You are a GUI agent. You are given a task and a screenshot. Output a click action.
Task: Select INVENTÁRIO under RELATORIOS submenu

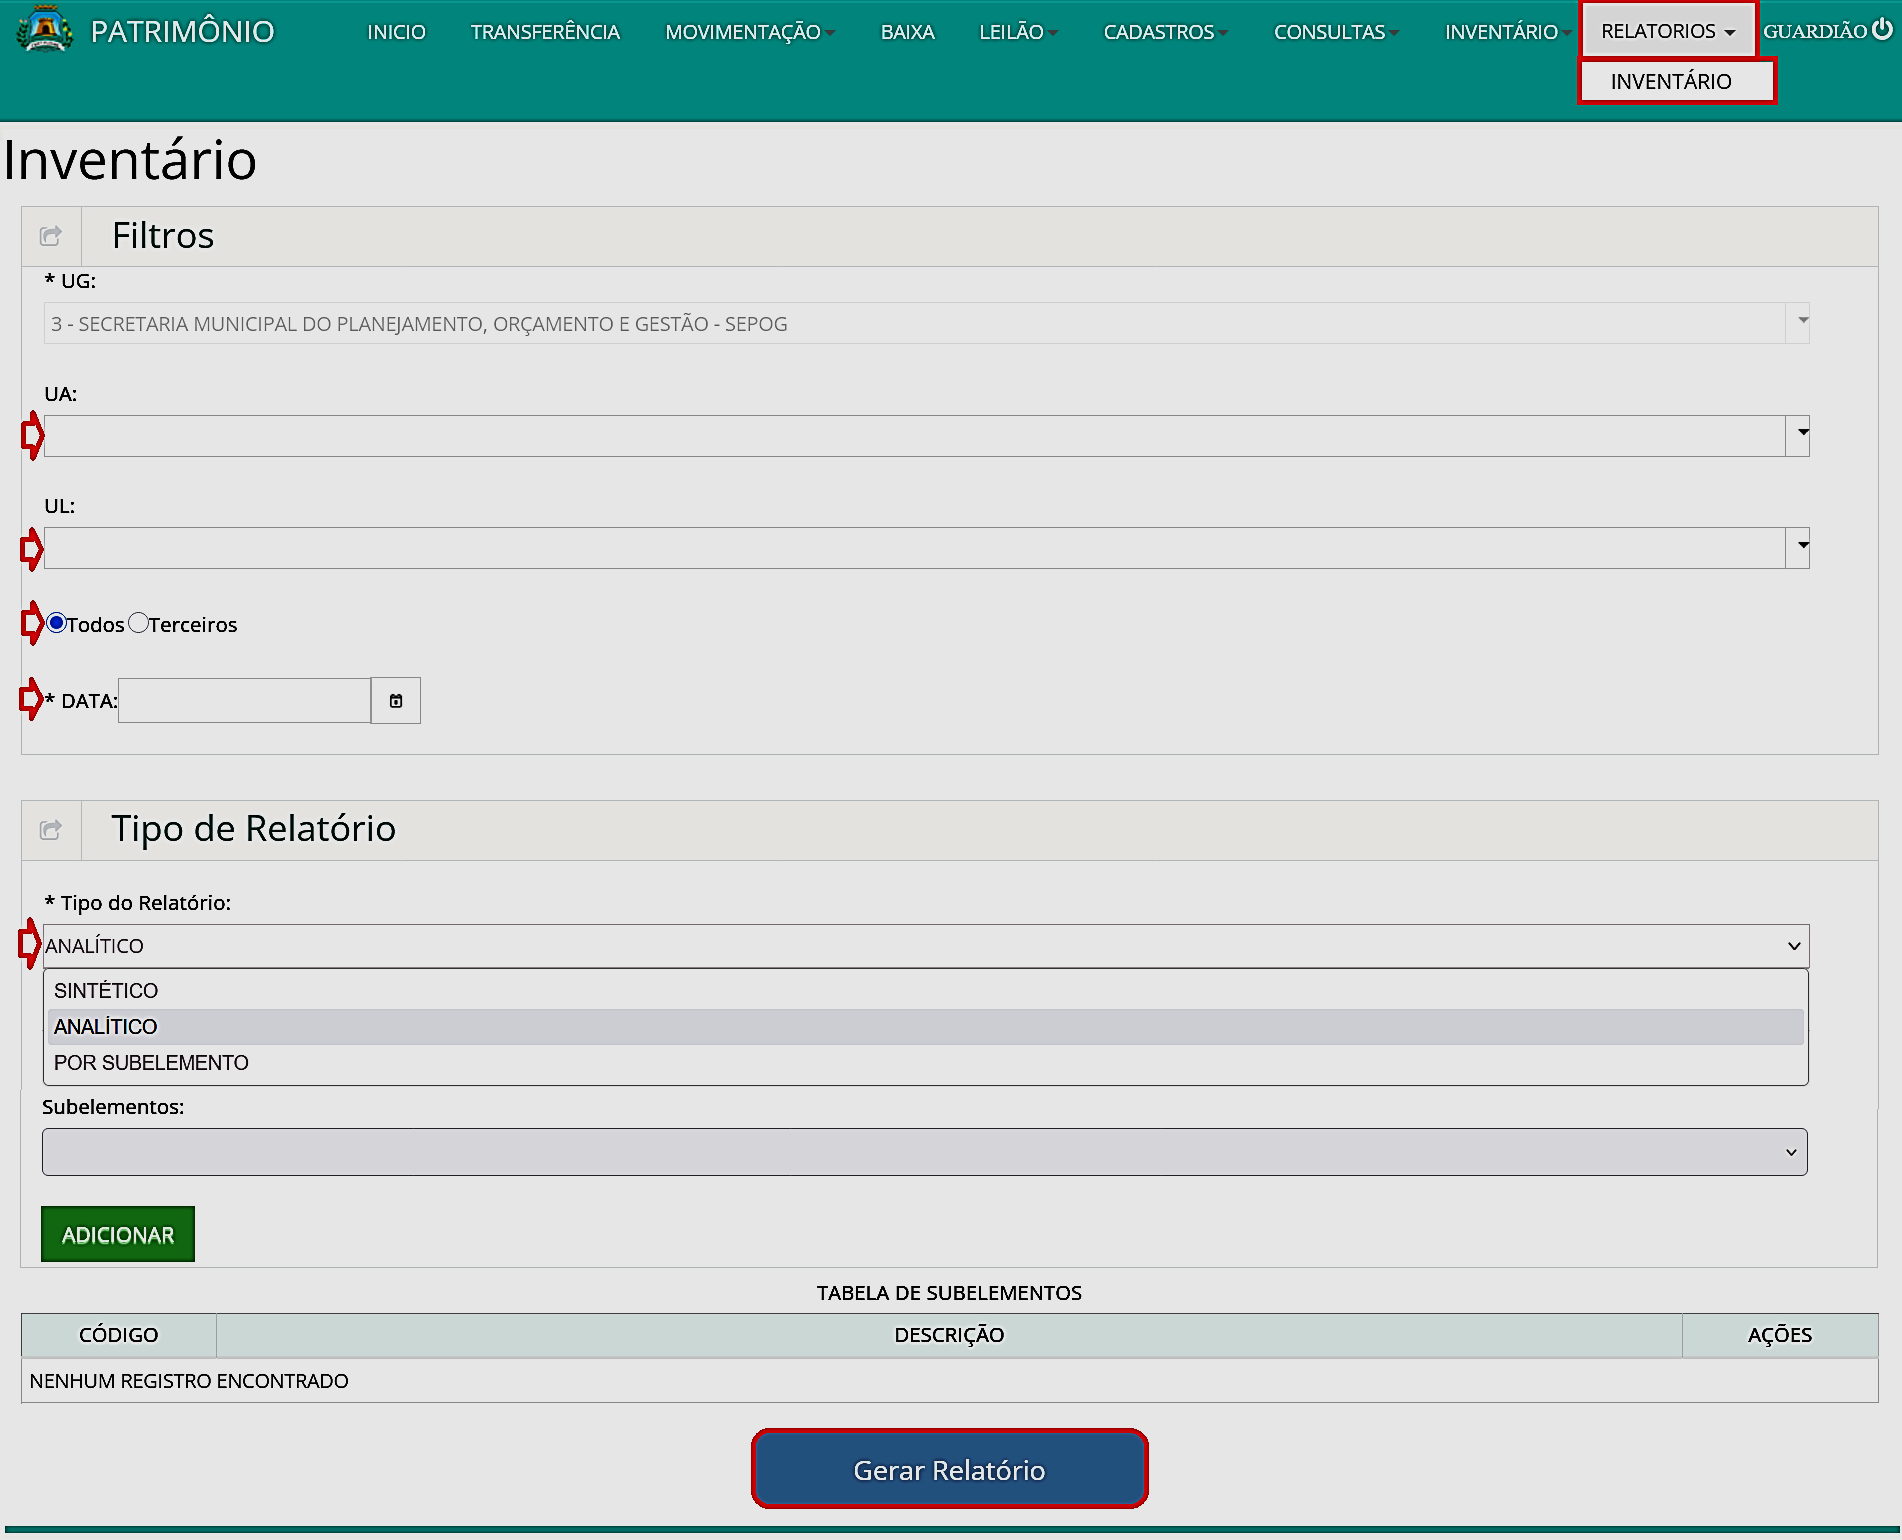click(1677, 81)
